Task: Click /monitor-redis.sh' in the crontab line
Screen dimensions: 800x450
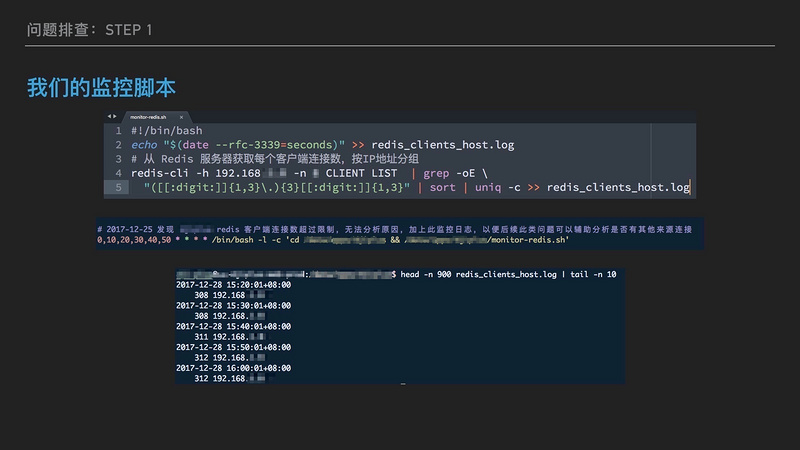Action: pos(528,240)
